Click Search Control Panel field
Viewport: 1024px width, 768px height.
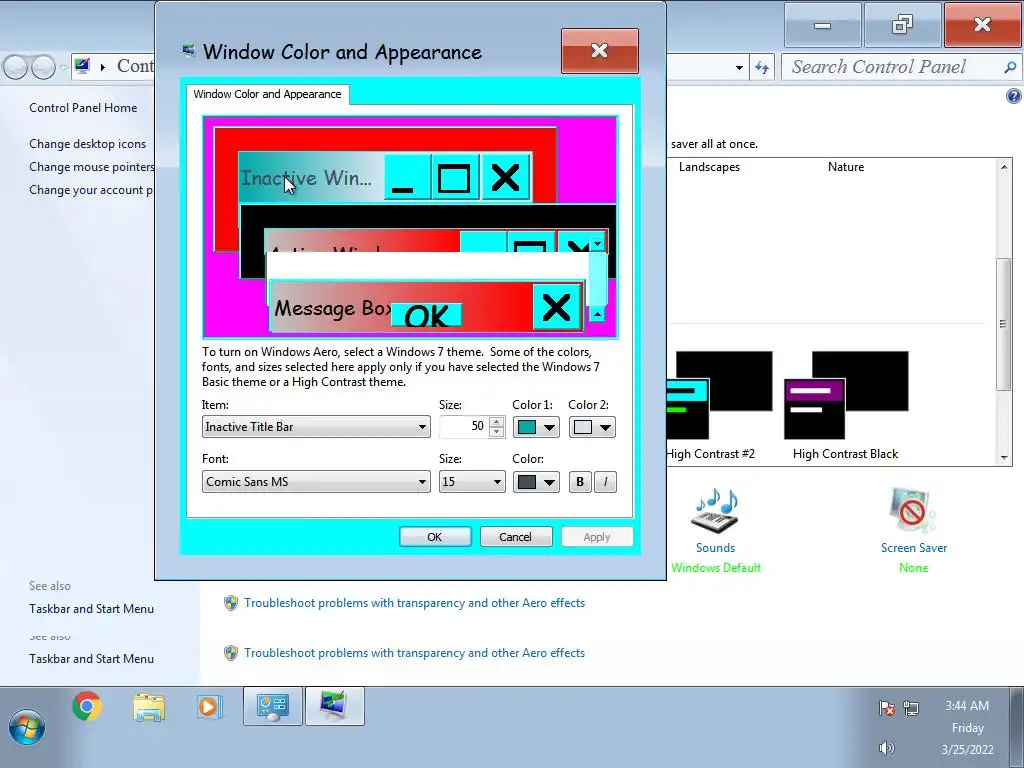(895, 67)
